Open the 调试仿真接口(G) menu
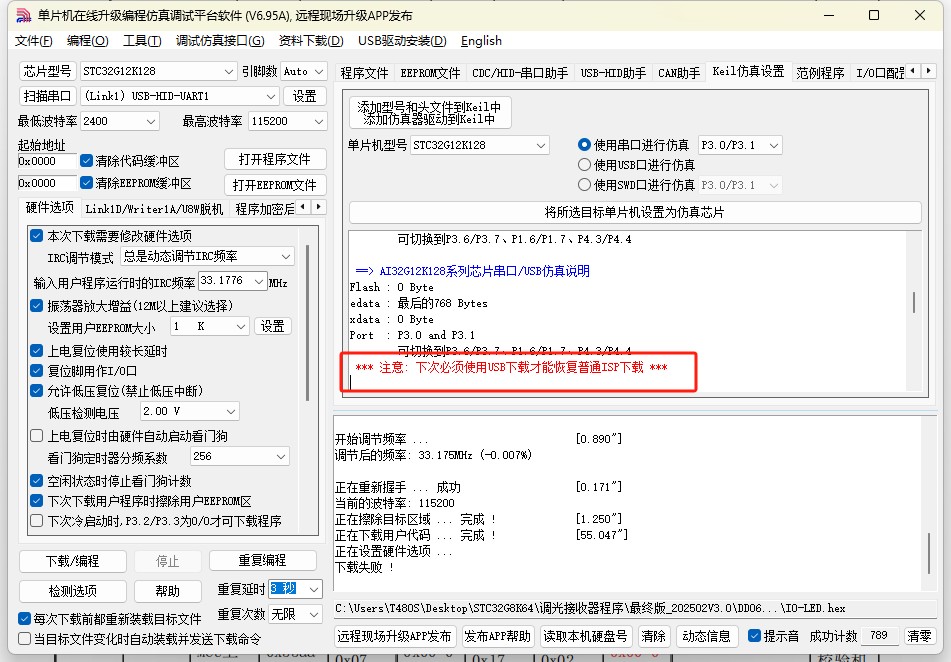The height and width of the screenshot is (662, 951). tap(220, 41)
